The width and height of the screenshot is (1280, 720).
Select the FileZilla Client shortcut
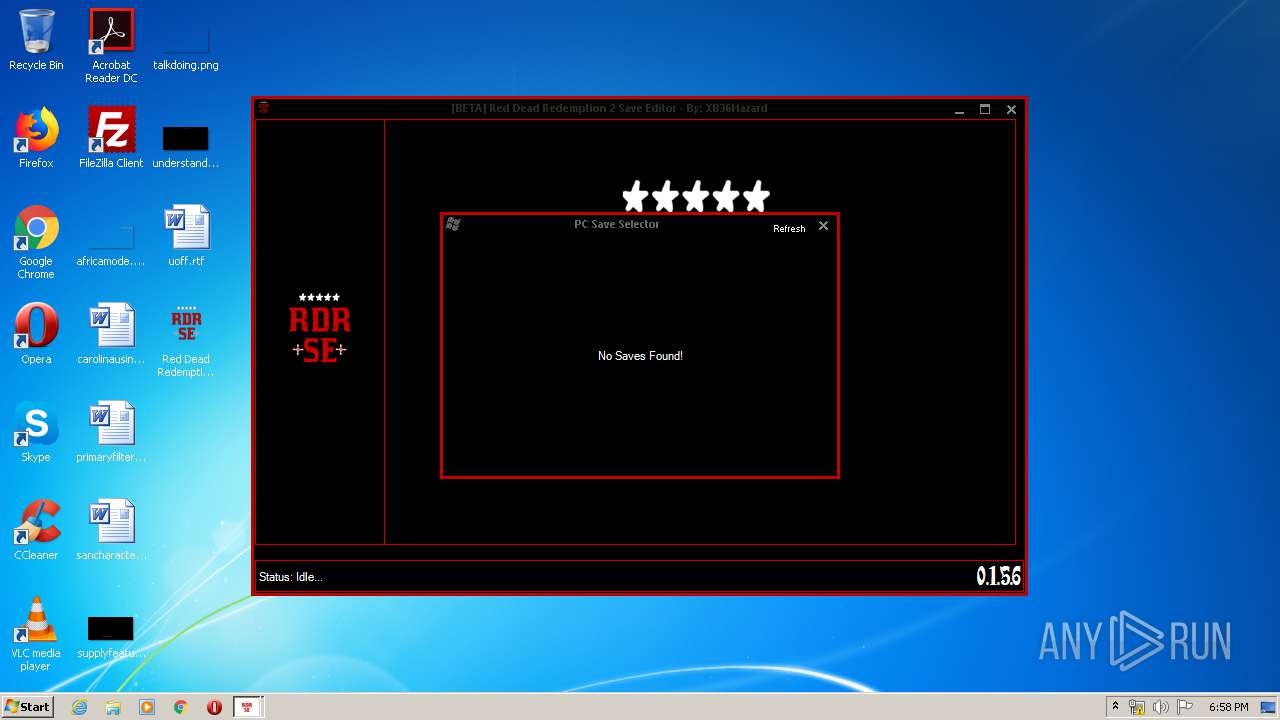(111, 138)
